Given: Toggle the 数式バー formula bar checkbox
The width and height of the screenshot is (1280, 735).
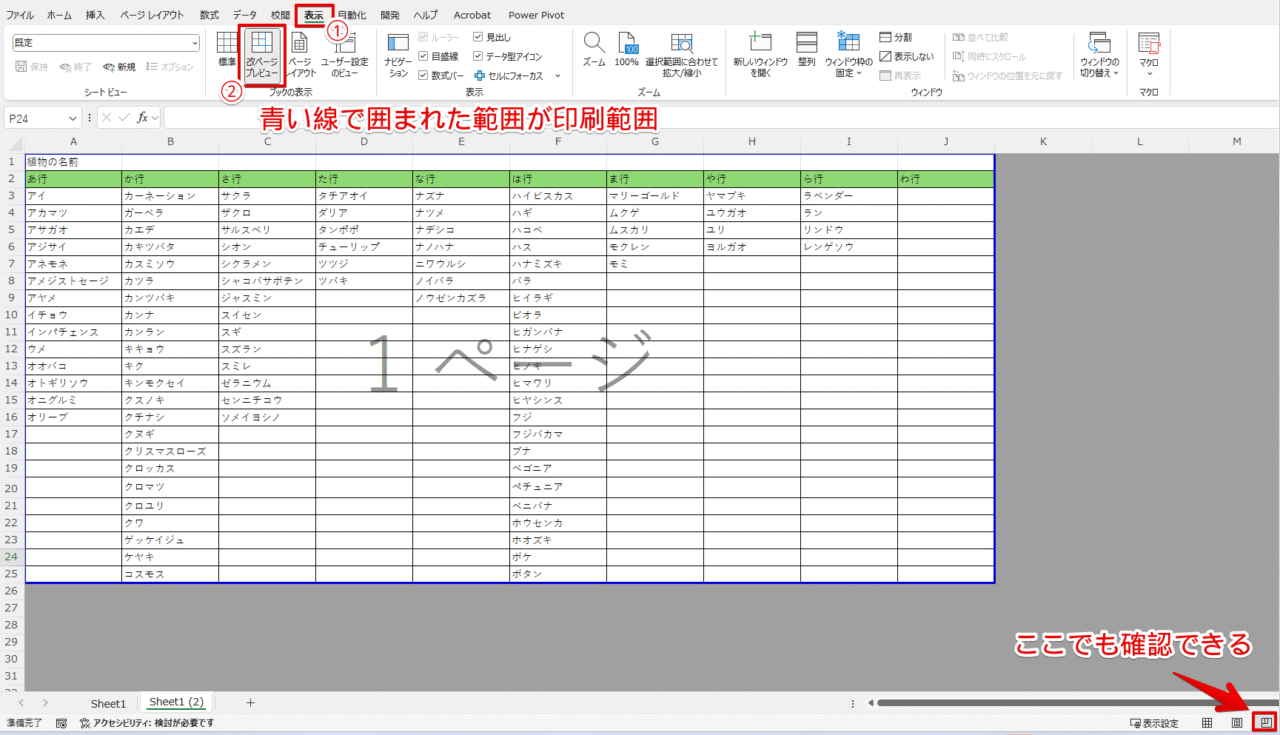Looking at the screenshot, I should click(424, 75).
